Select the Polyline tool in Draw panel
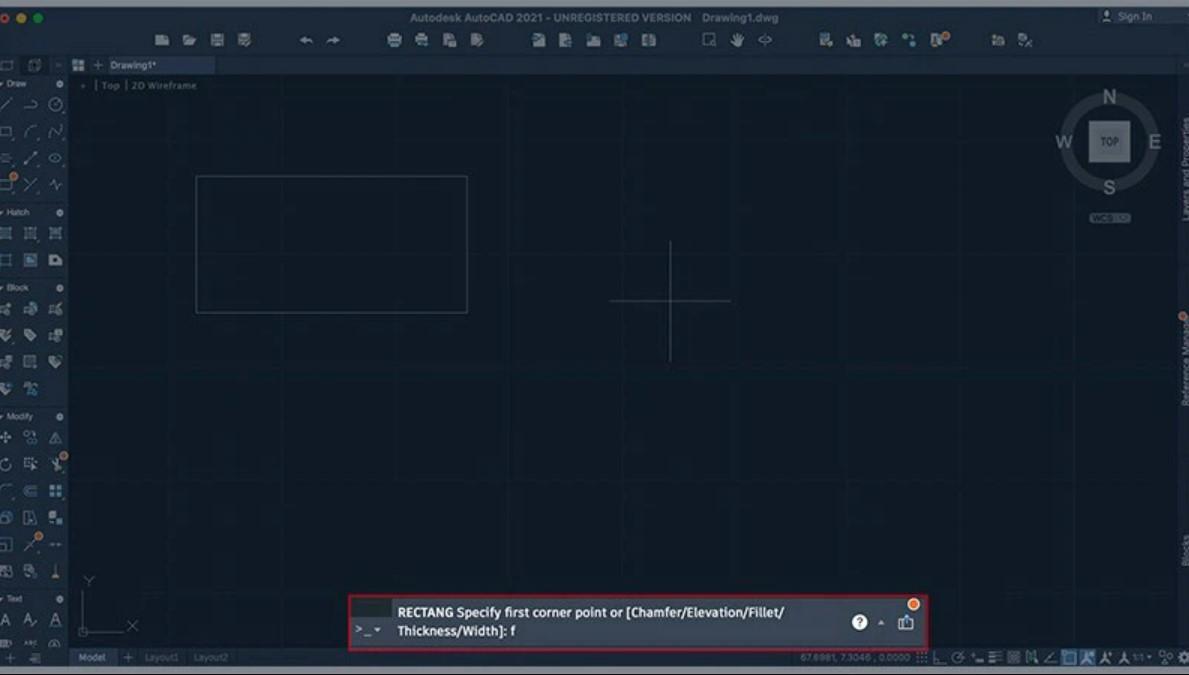This screenshot has height=675, width=1189. 30,105
